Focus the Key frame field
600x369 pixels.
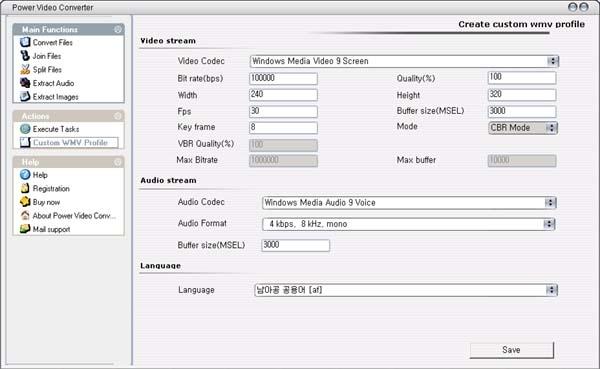[x=283, y=127]
